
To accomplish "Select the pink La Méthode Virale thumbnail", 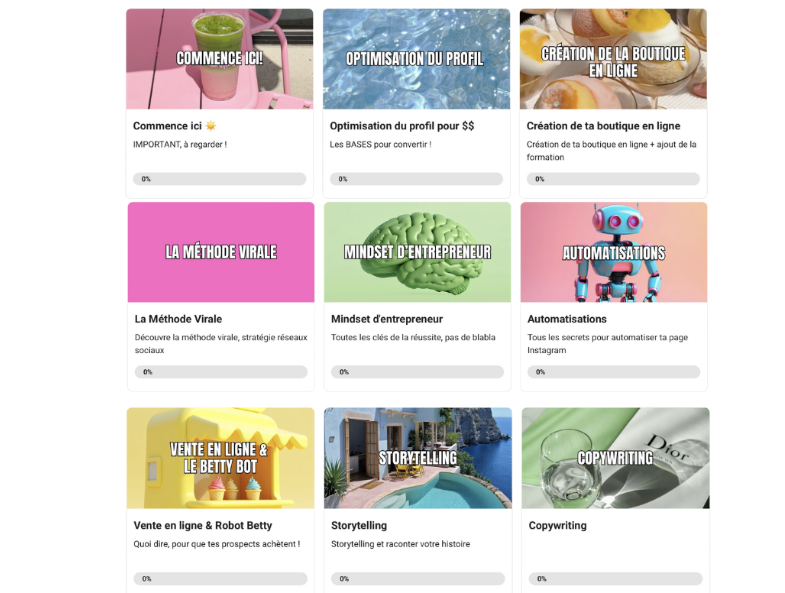I will tap(221, 252).
